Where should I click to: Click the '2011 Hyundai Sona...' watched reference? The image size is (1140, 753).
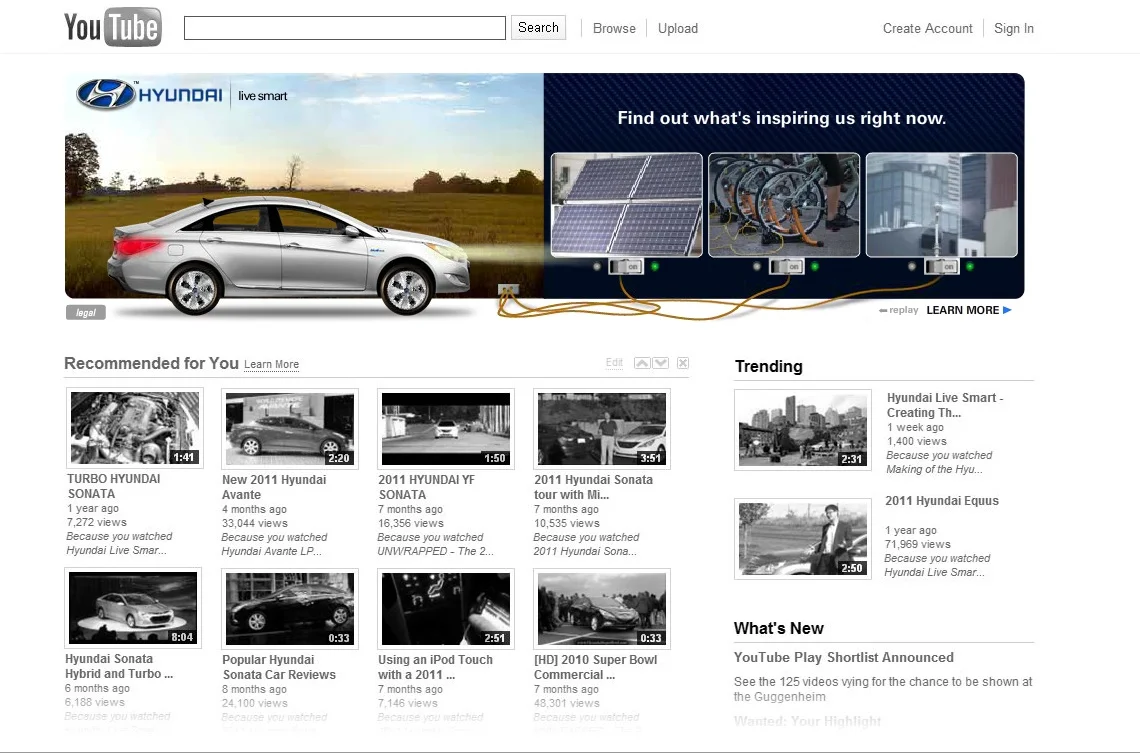coord(585,551)
